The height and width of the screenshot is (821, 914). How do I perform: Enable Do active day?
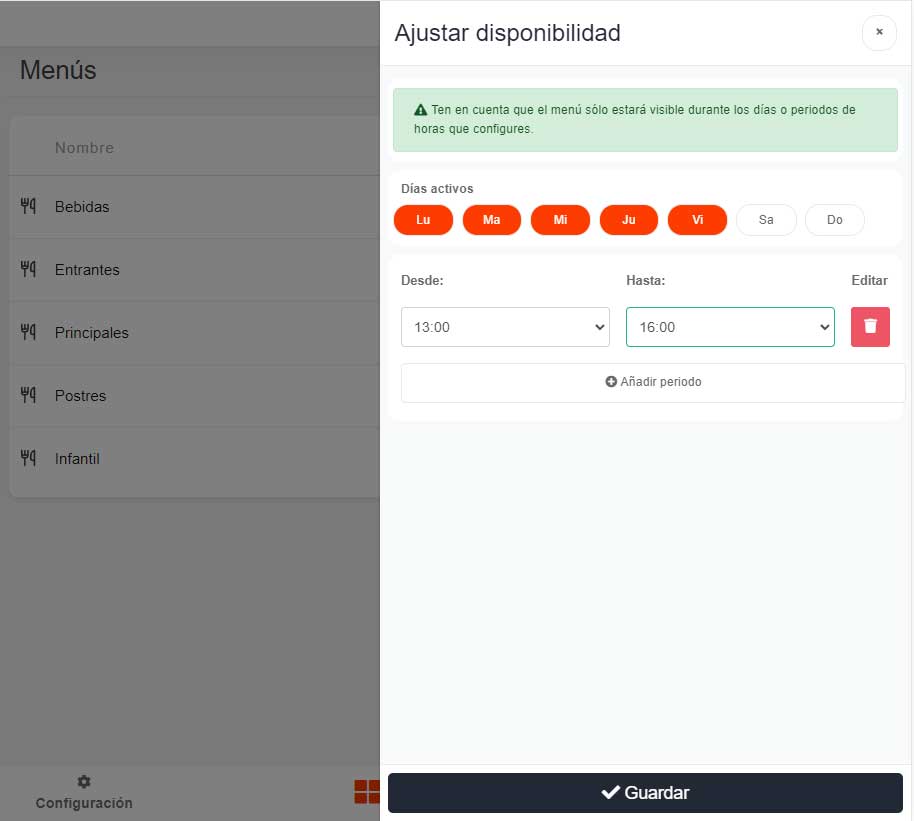pyautogui.click(x=834, y=220)
